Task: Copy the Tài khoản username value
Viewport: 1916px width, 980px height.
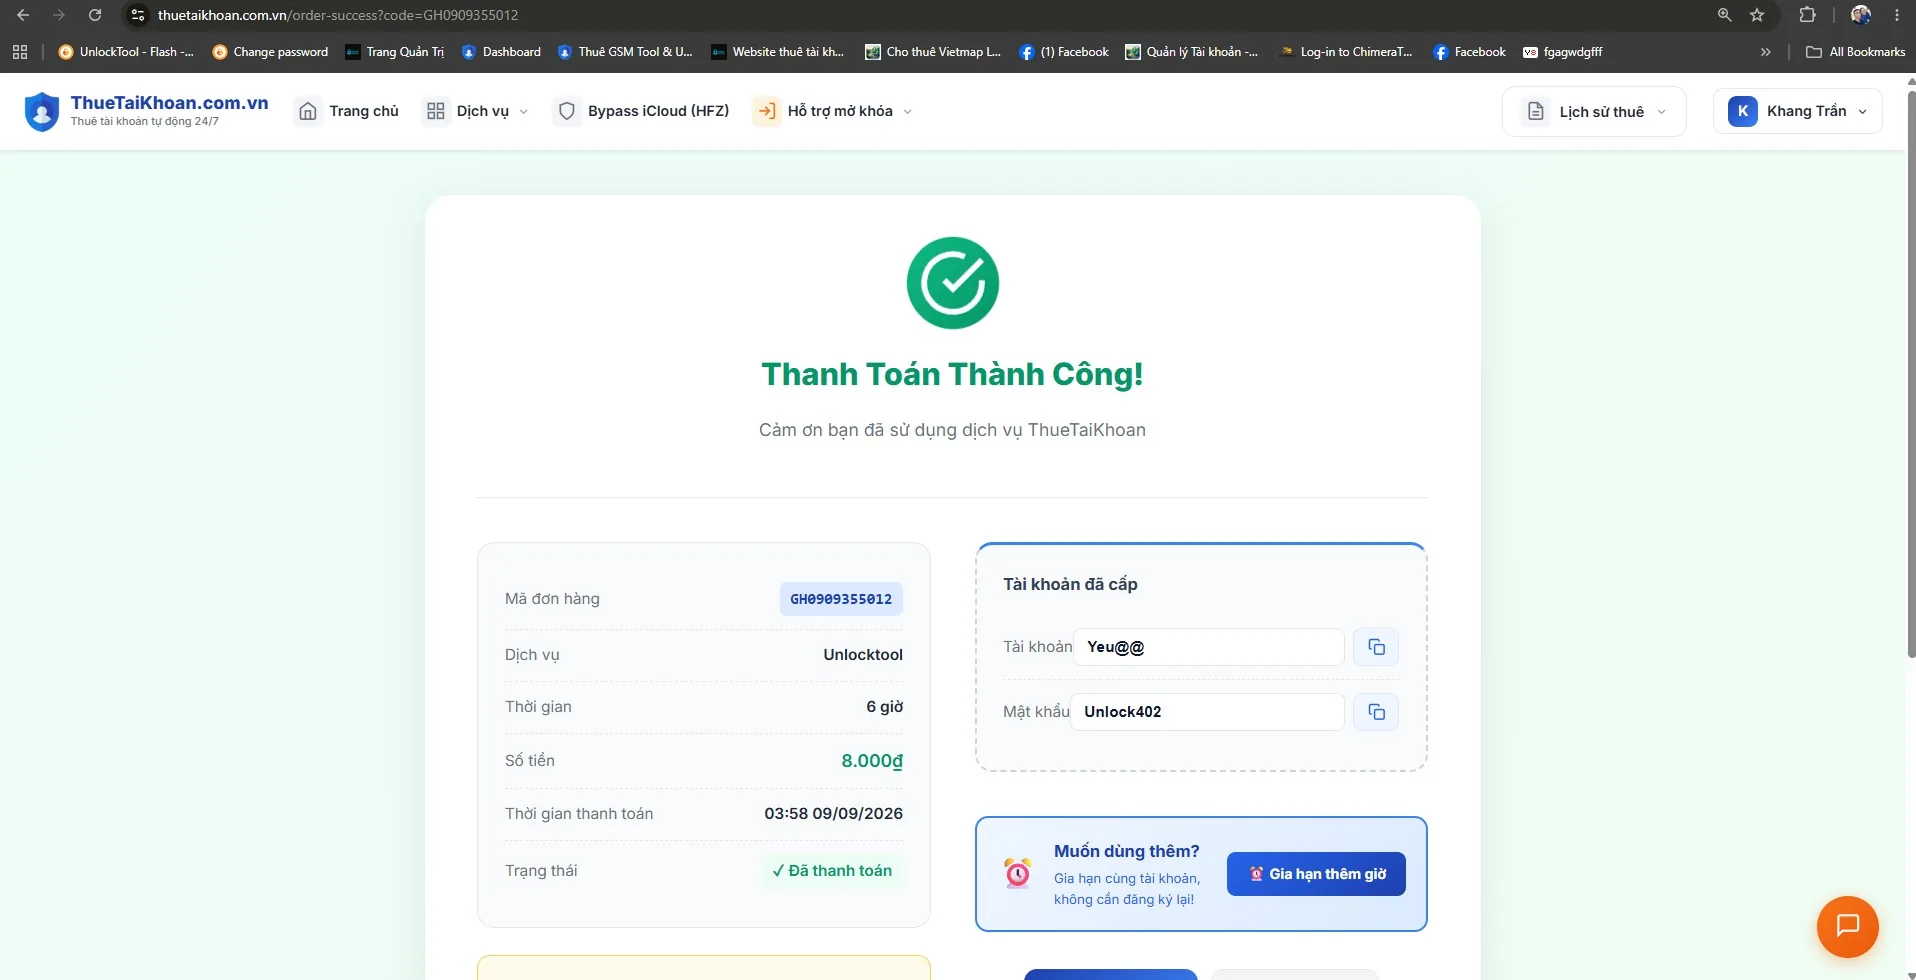Action: pos(1376,647)
